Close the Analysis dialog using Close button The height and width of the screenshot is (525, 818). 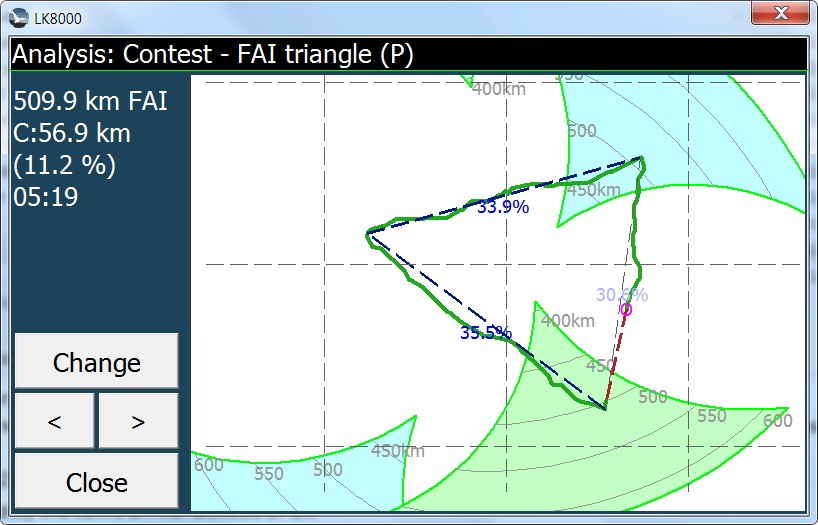click(96, 481)
